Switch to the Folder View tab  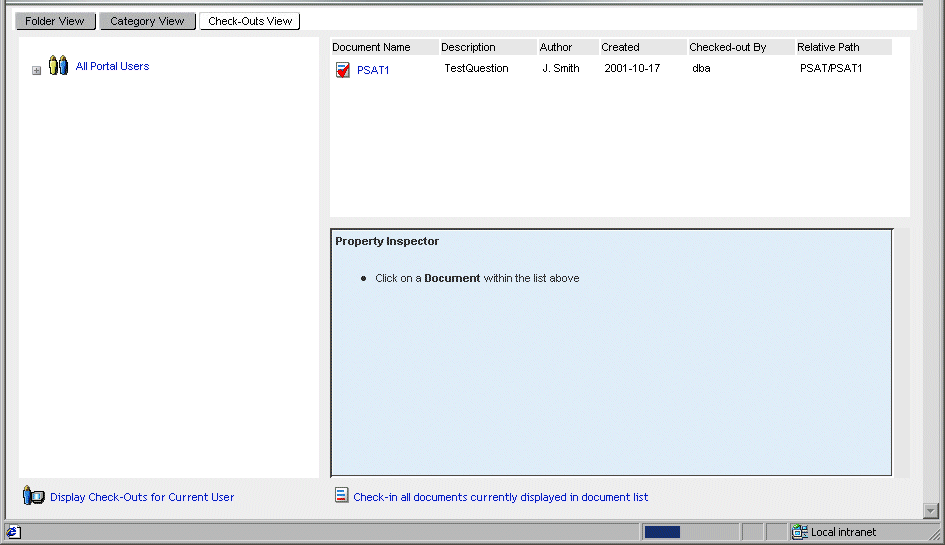click(55, 21)
